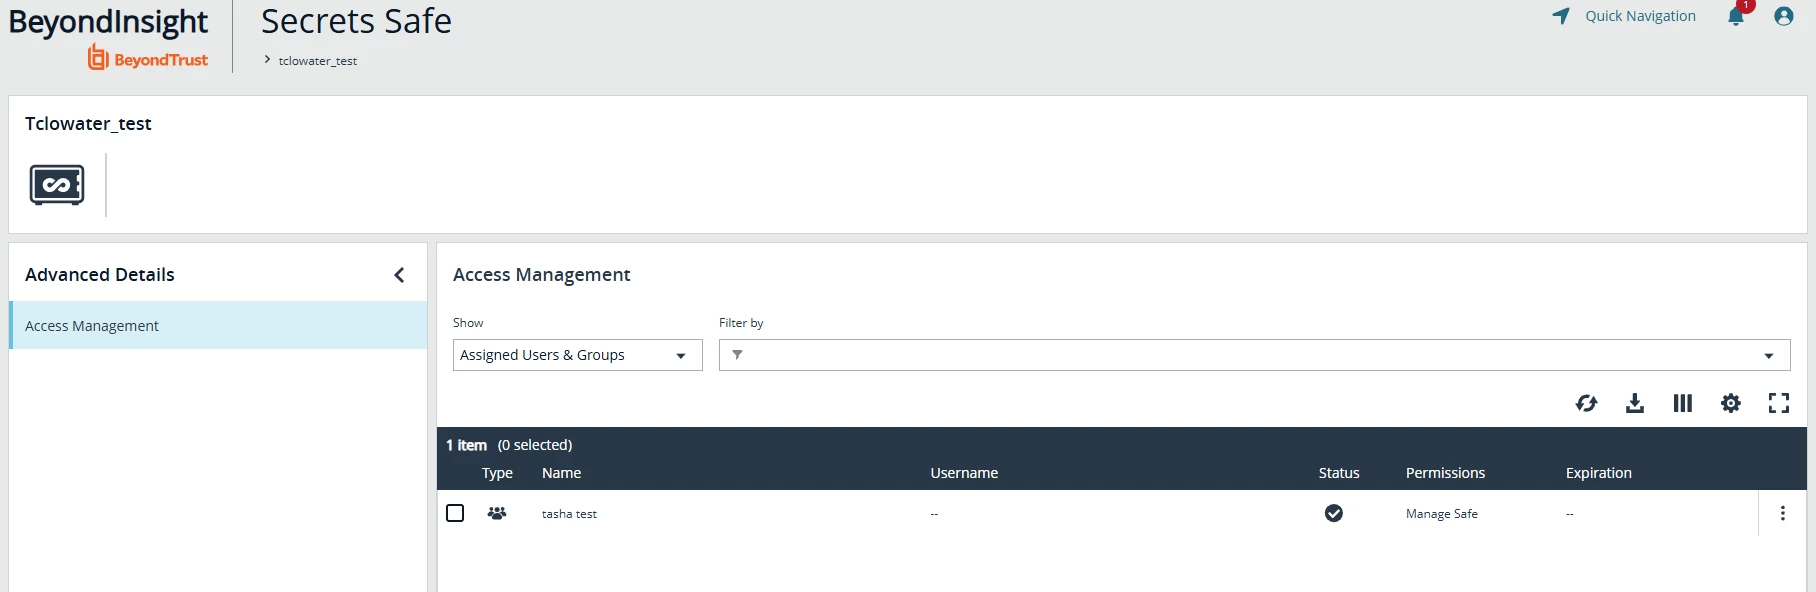Click the Secrets Safe page title

(x=356, y=21)
